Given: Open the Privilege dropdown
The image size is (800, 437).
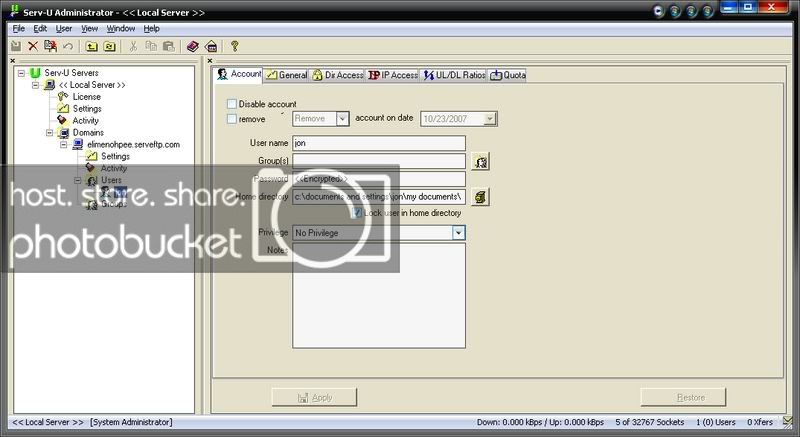Looking at the screenshot, I should pyautogui.click(x=458, y=233).
